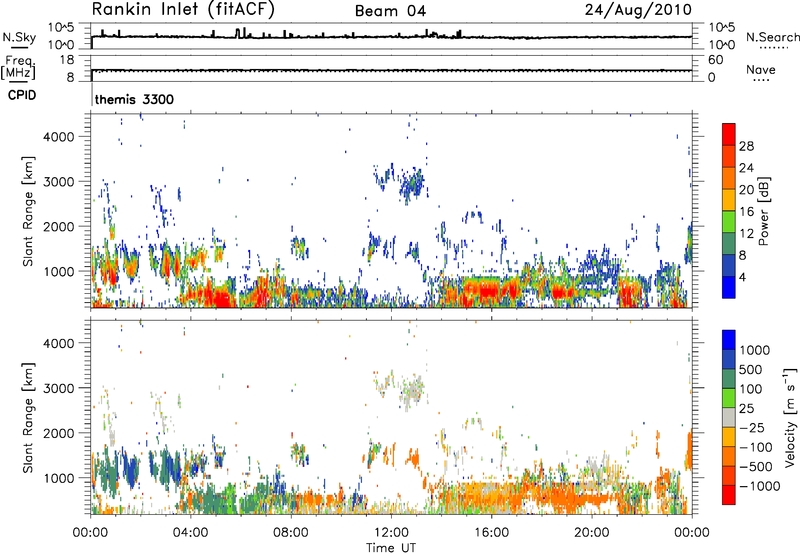Image resolution: width=800 pixels, height=554 pixels.
Task: Click the 'themis 3300' CPID text
Action: (134, 99)
